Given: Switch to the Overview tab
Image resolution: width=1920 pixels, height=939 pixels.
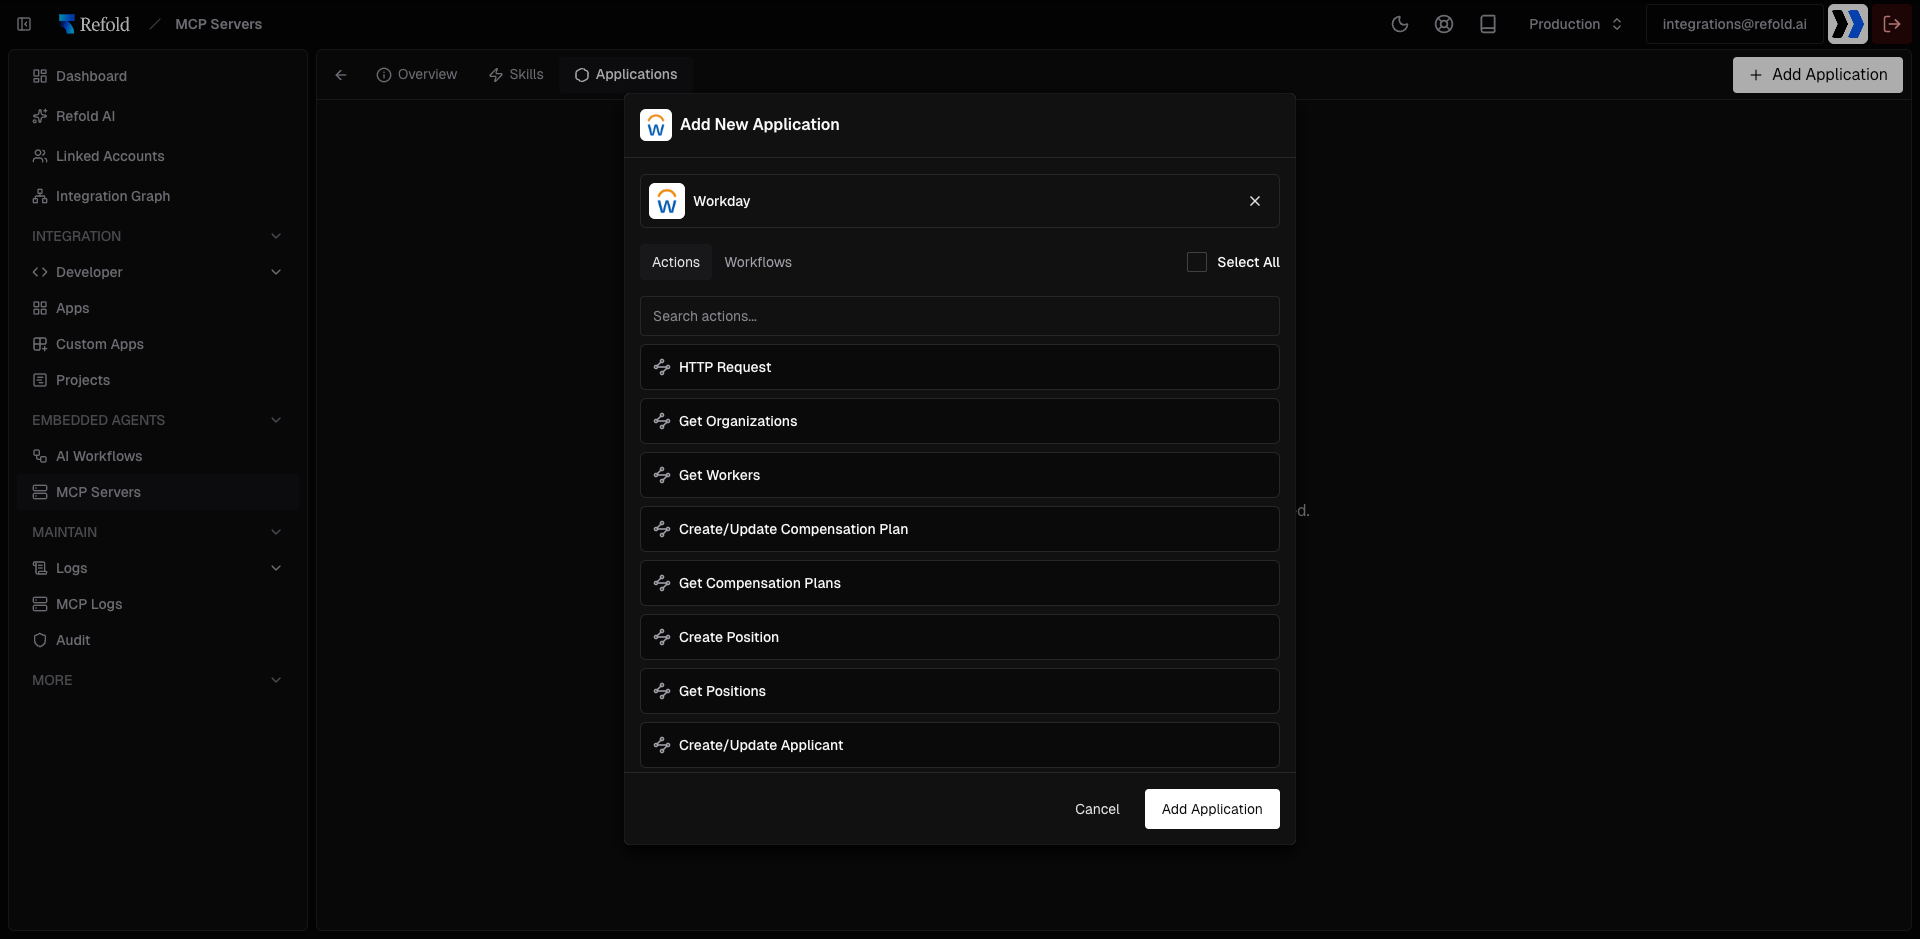Looking at the screenshot, I should pos(417,75).
